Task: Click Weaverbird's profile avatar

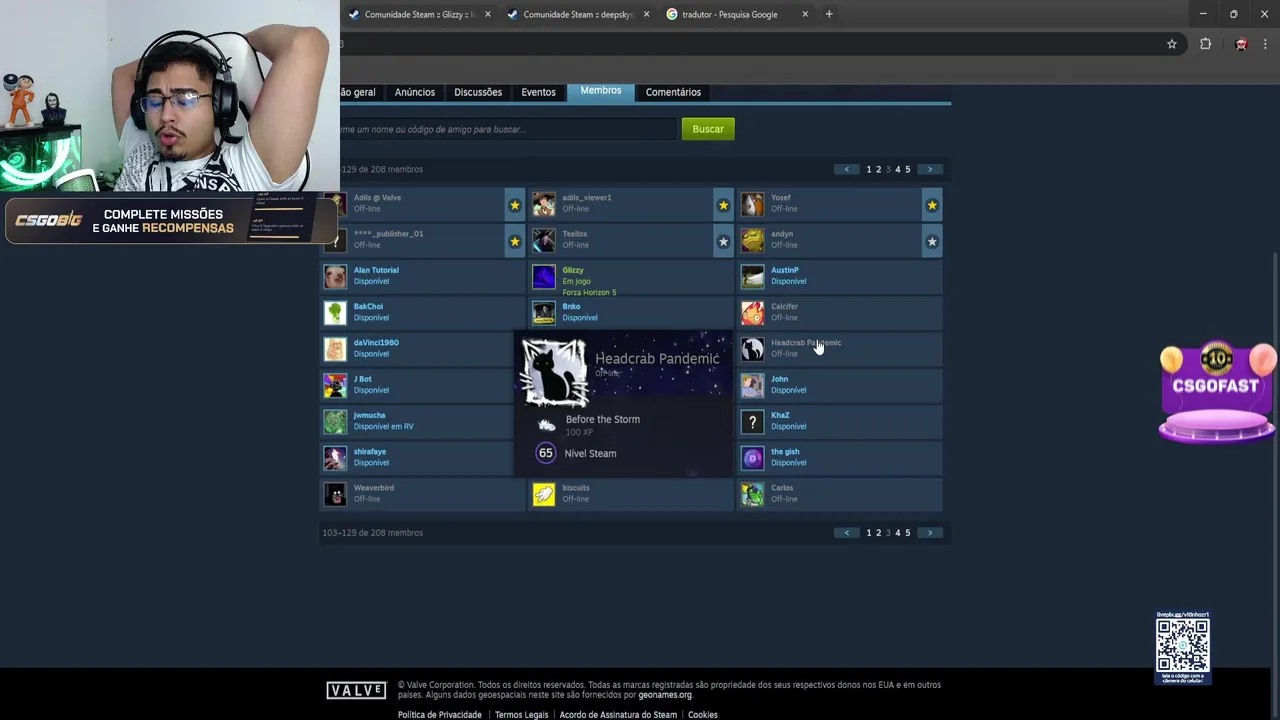Action: tap(335, 494)
